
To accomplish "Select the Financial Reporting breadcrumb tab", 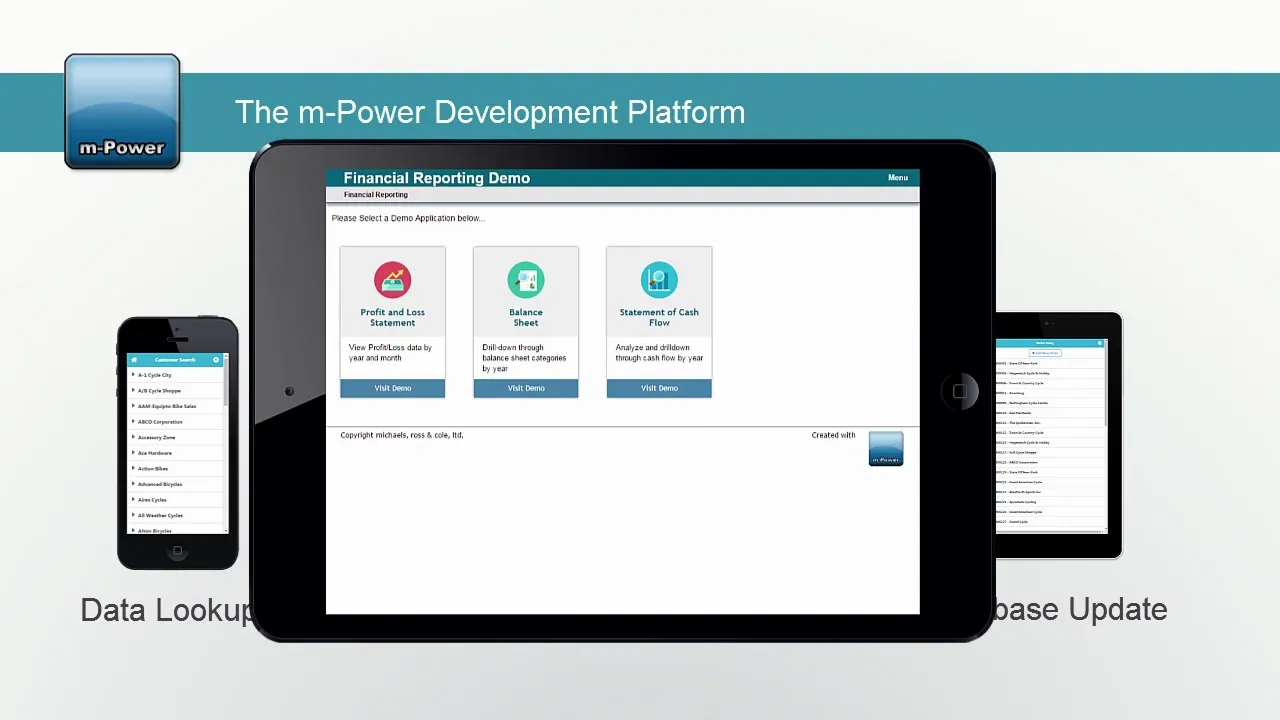I will pyautogui.click(x=376, y=195).
